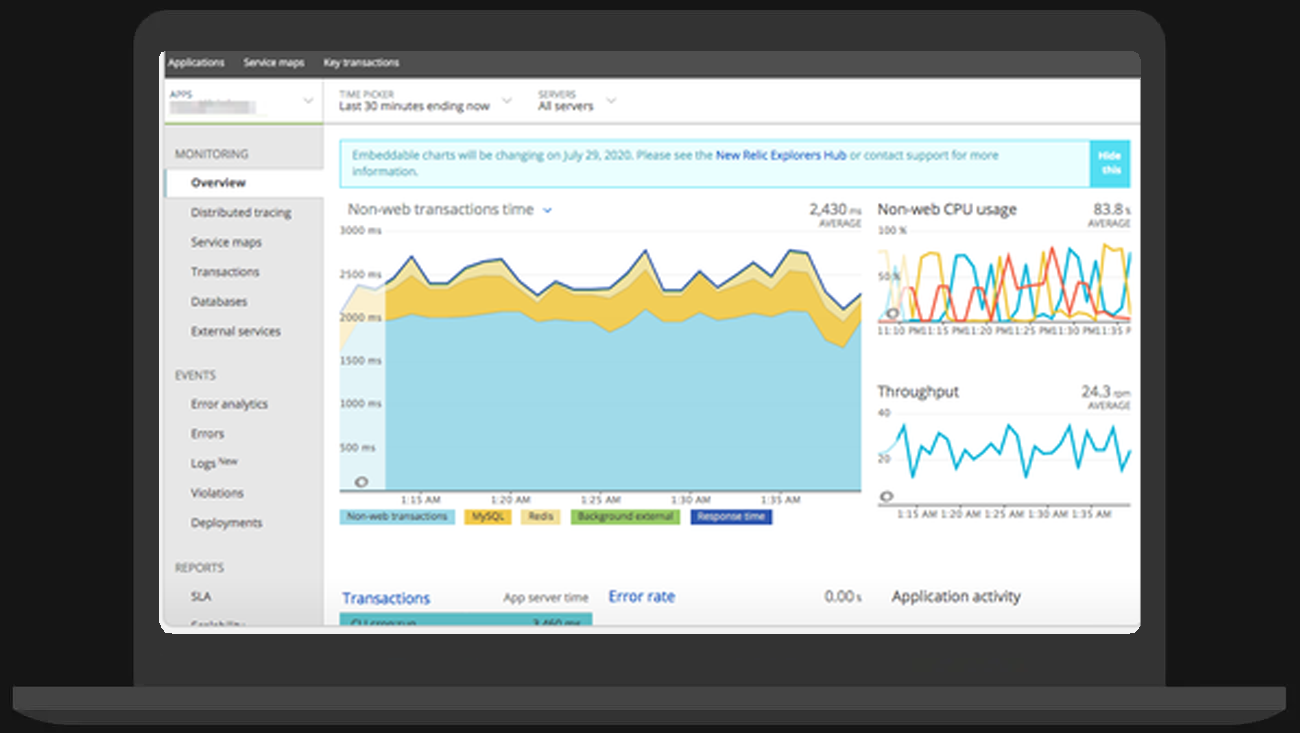Toggle Non-web transactions legend series
This screenshot has height=733, width=1300.
tap(397, 517)
